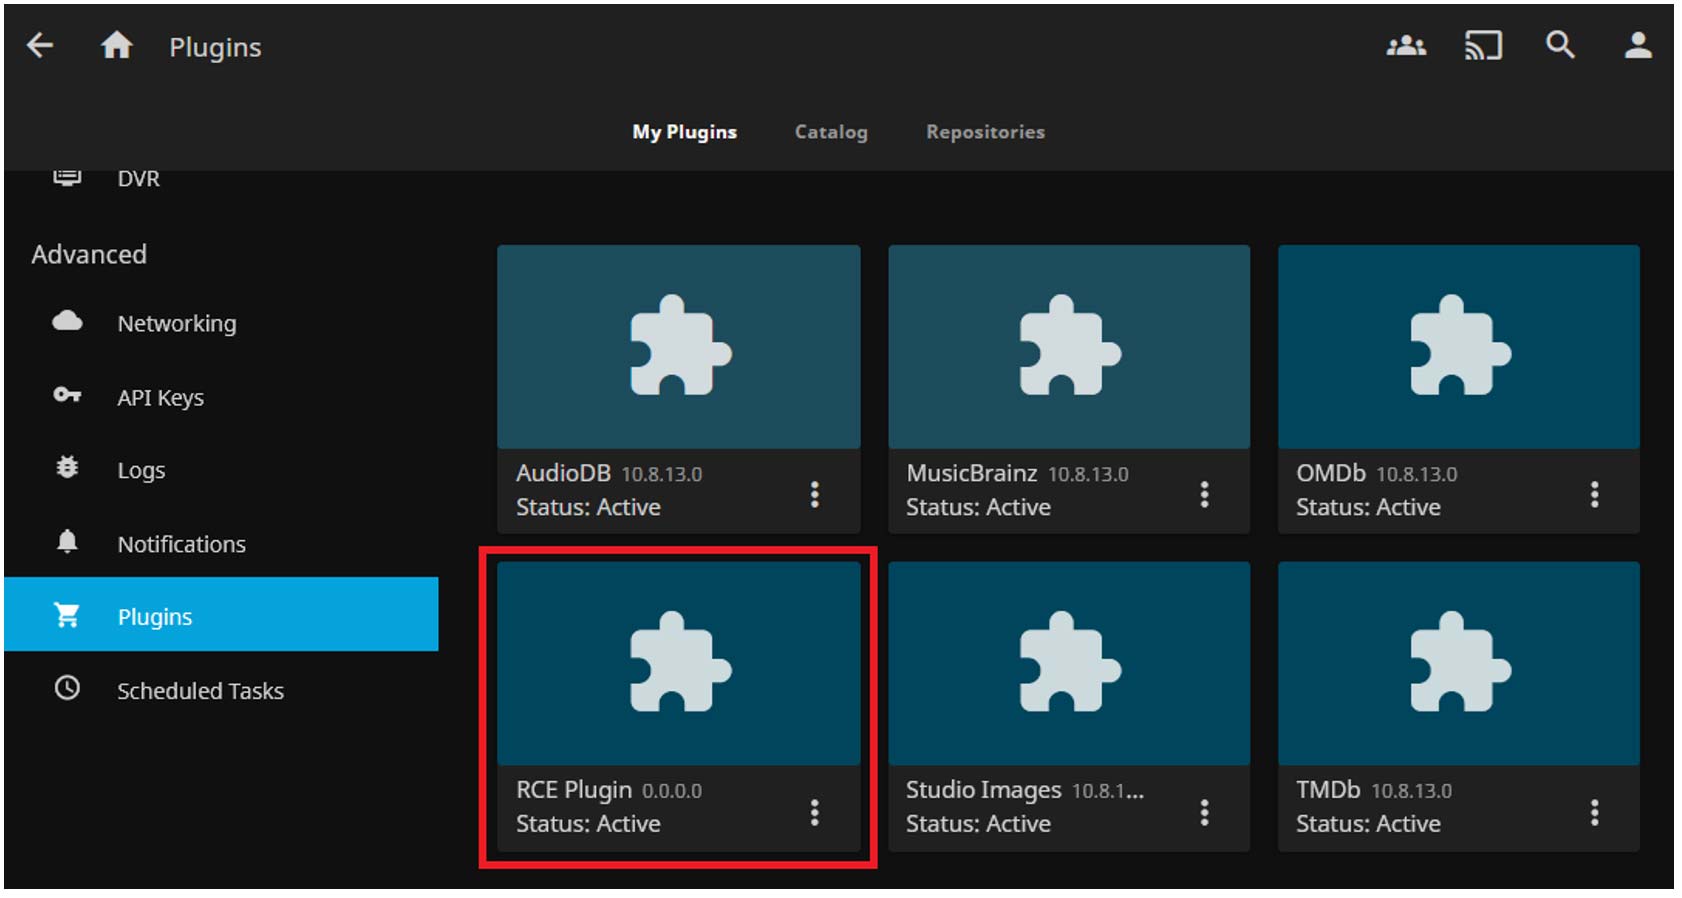Click the Cast to device icon
The image size is (1682, 898).
(1483, 45)
